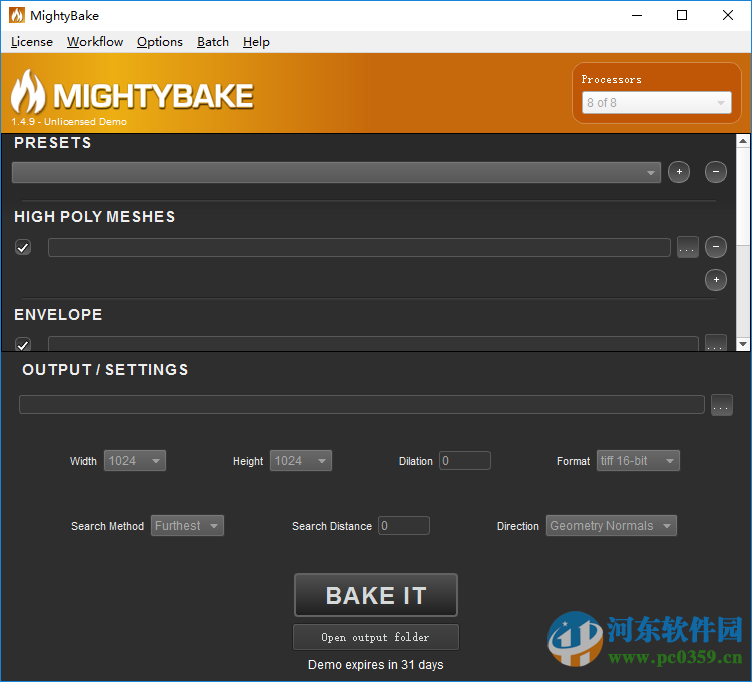This screenshot has width=752, height=682.
Task: Open the Help menu
Action: coord(256,42)
